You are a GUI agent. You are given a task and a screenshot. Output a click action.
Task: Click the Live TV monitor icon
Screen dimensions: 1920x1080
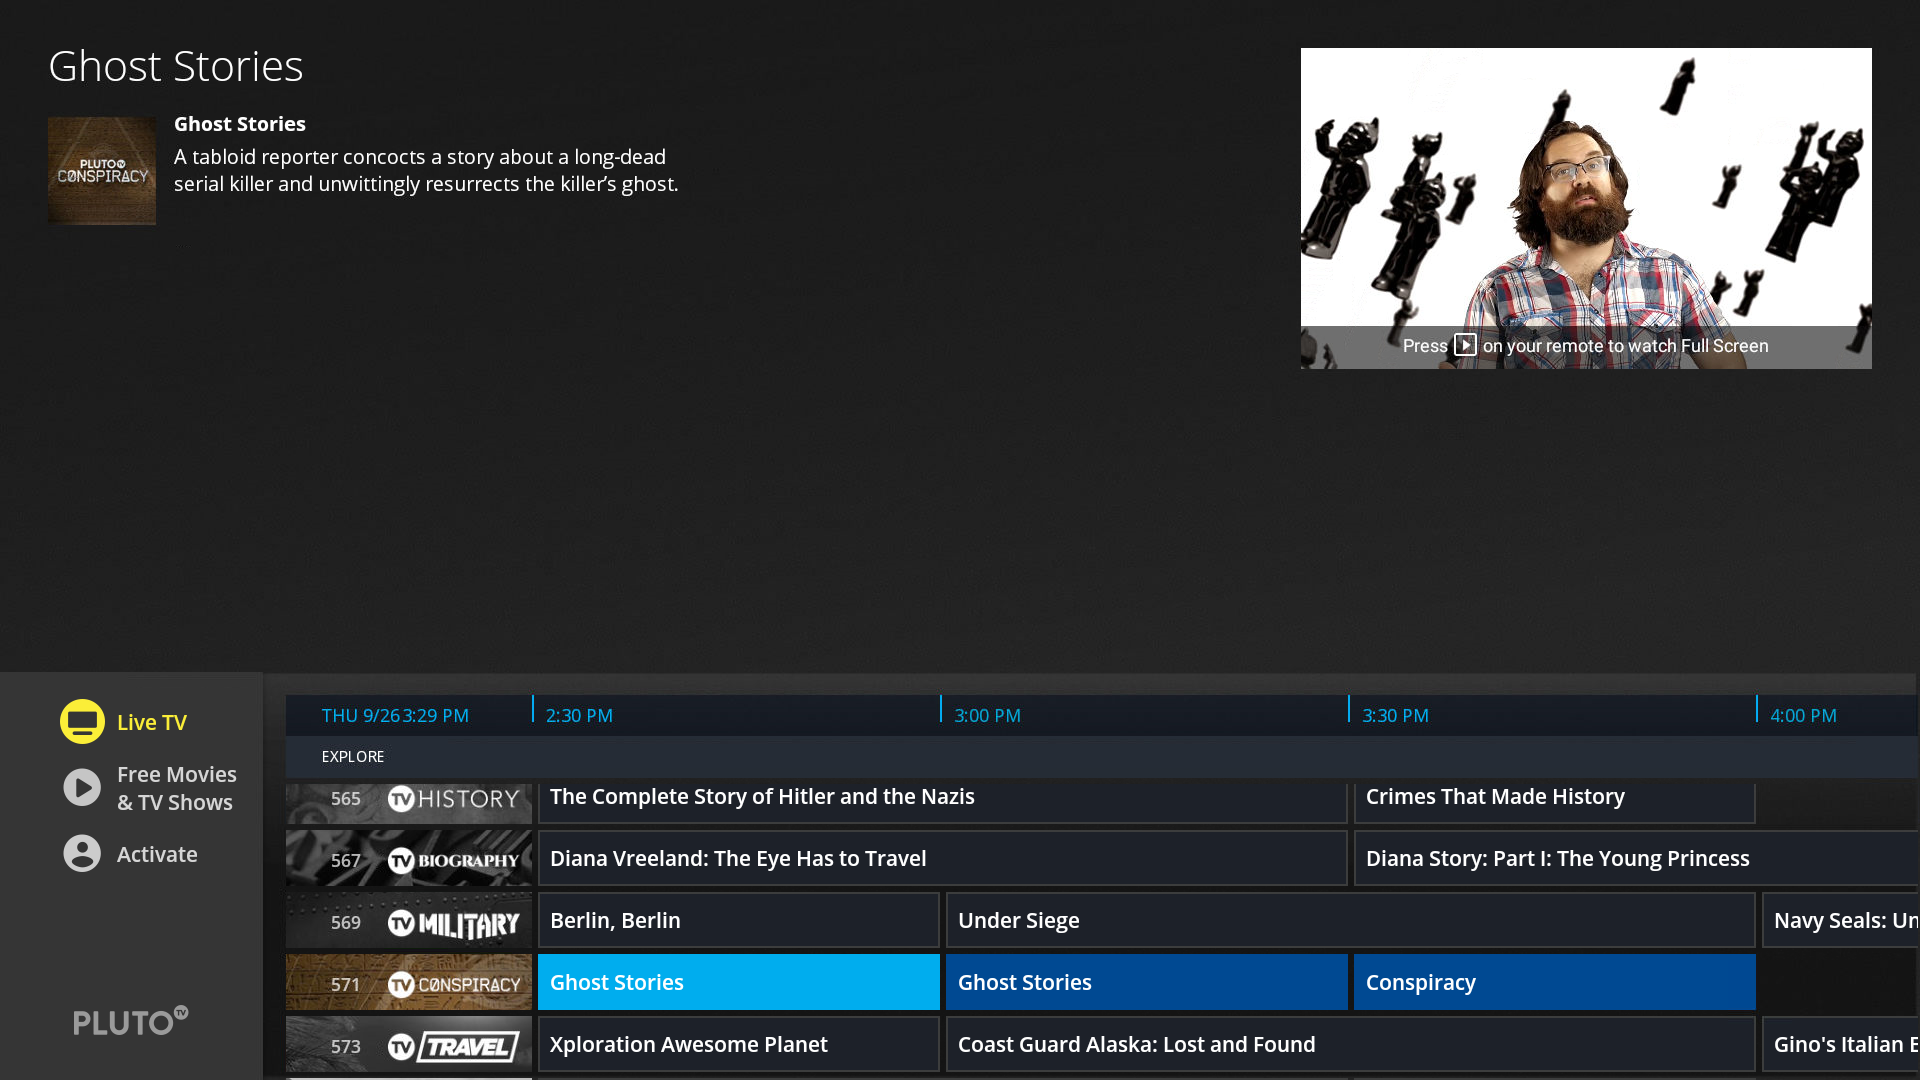pos(82,721)
